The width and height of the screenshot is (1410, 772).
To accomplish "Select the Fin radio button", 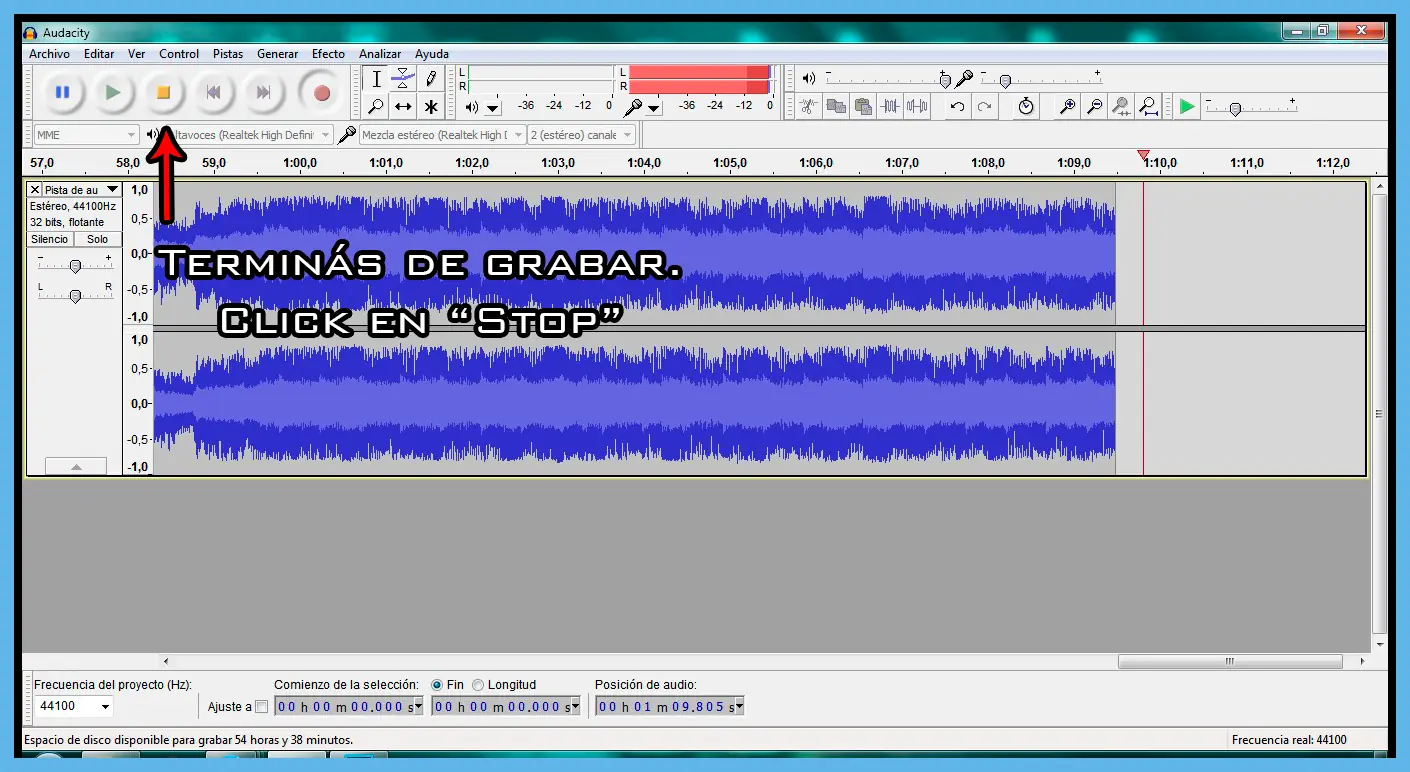I will (x=437, y=685).
